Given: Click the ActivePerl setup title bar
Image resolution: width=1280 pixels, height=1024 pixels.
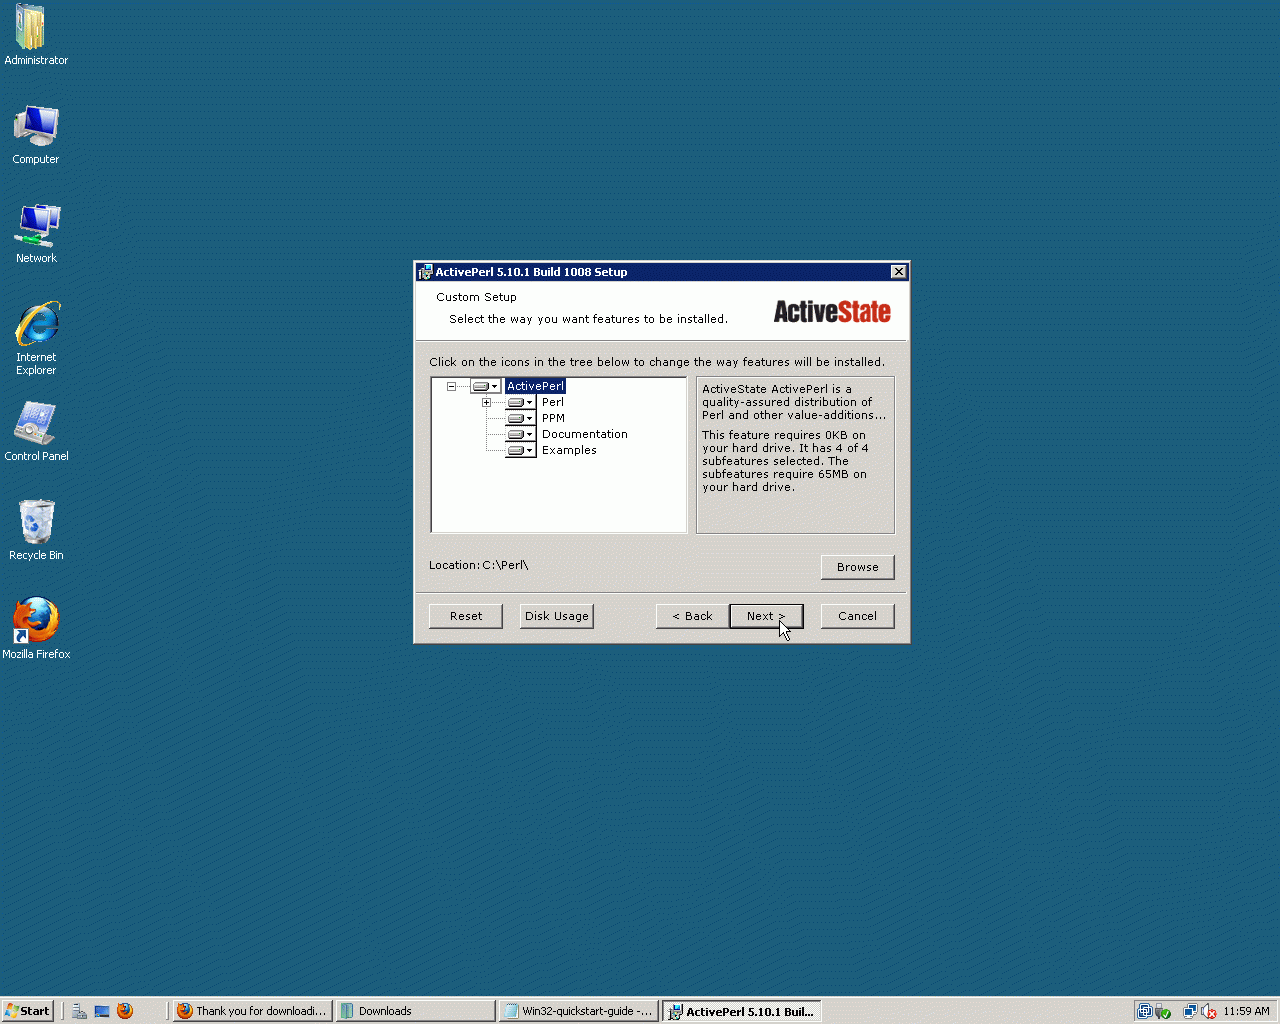Looking at the screenshot, I should [x=661, y=272].
